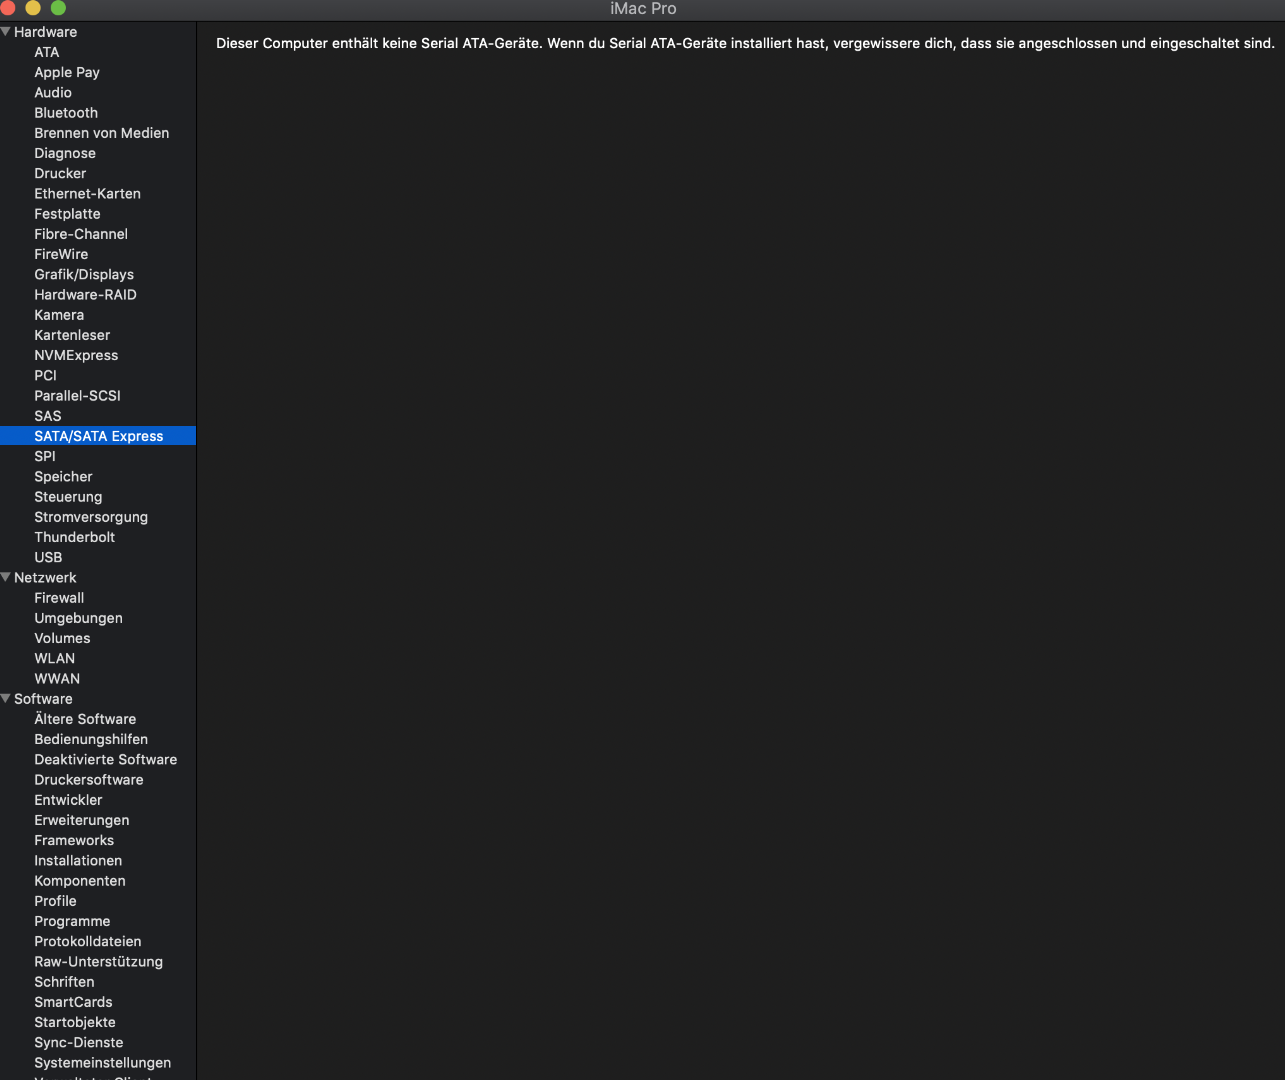Show Thunderbolt device information
The width and height of the screenshot is (1285, 1080).
click(75, 537)
